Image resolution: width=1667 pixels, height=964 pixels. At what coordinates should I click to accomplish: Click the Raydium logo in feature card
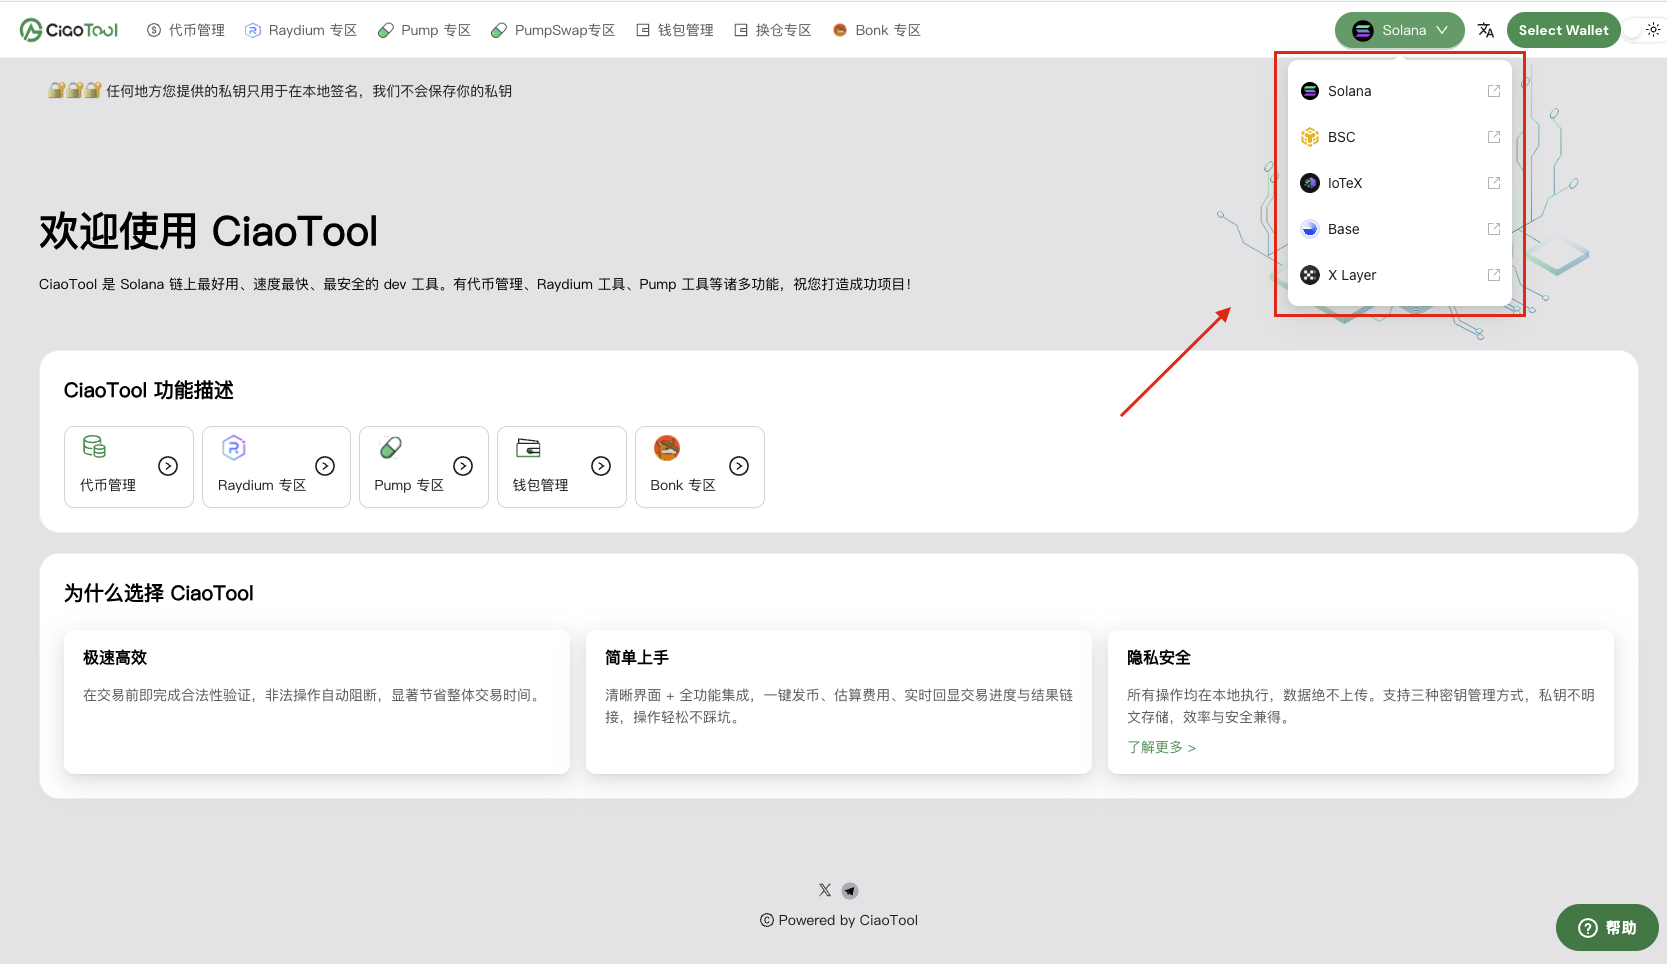(x=233, y=447)
